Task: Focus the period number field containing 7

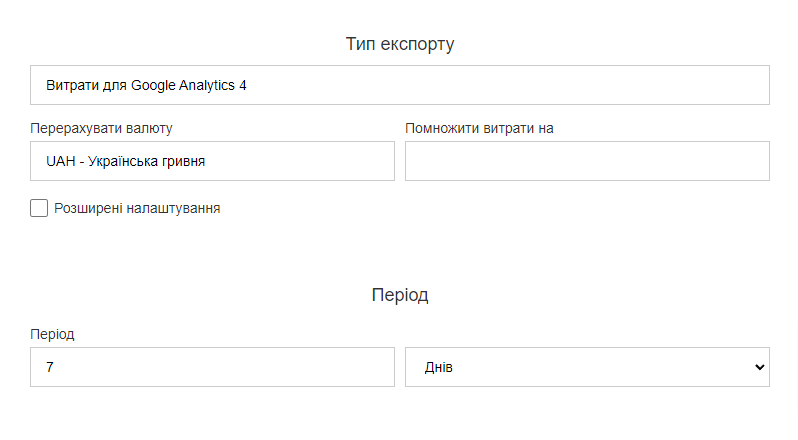Action: tap(212, 367)
